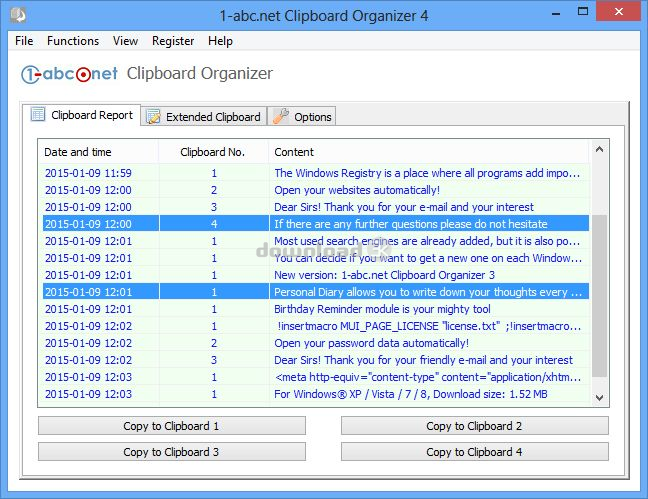Select row 'Most used search engines are already added'
Viewport: 648px width, 499px height.
pyautogui.click(x=316, y=241)
